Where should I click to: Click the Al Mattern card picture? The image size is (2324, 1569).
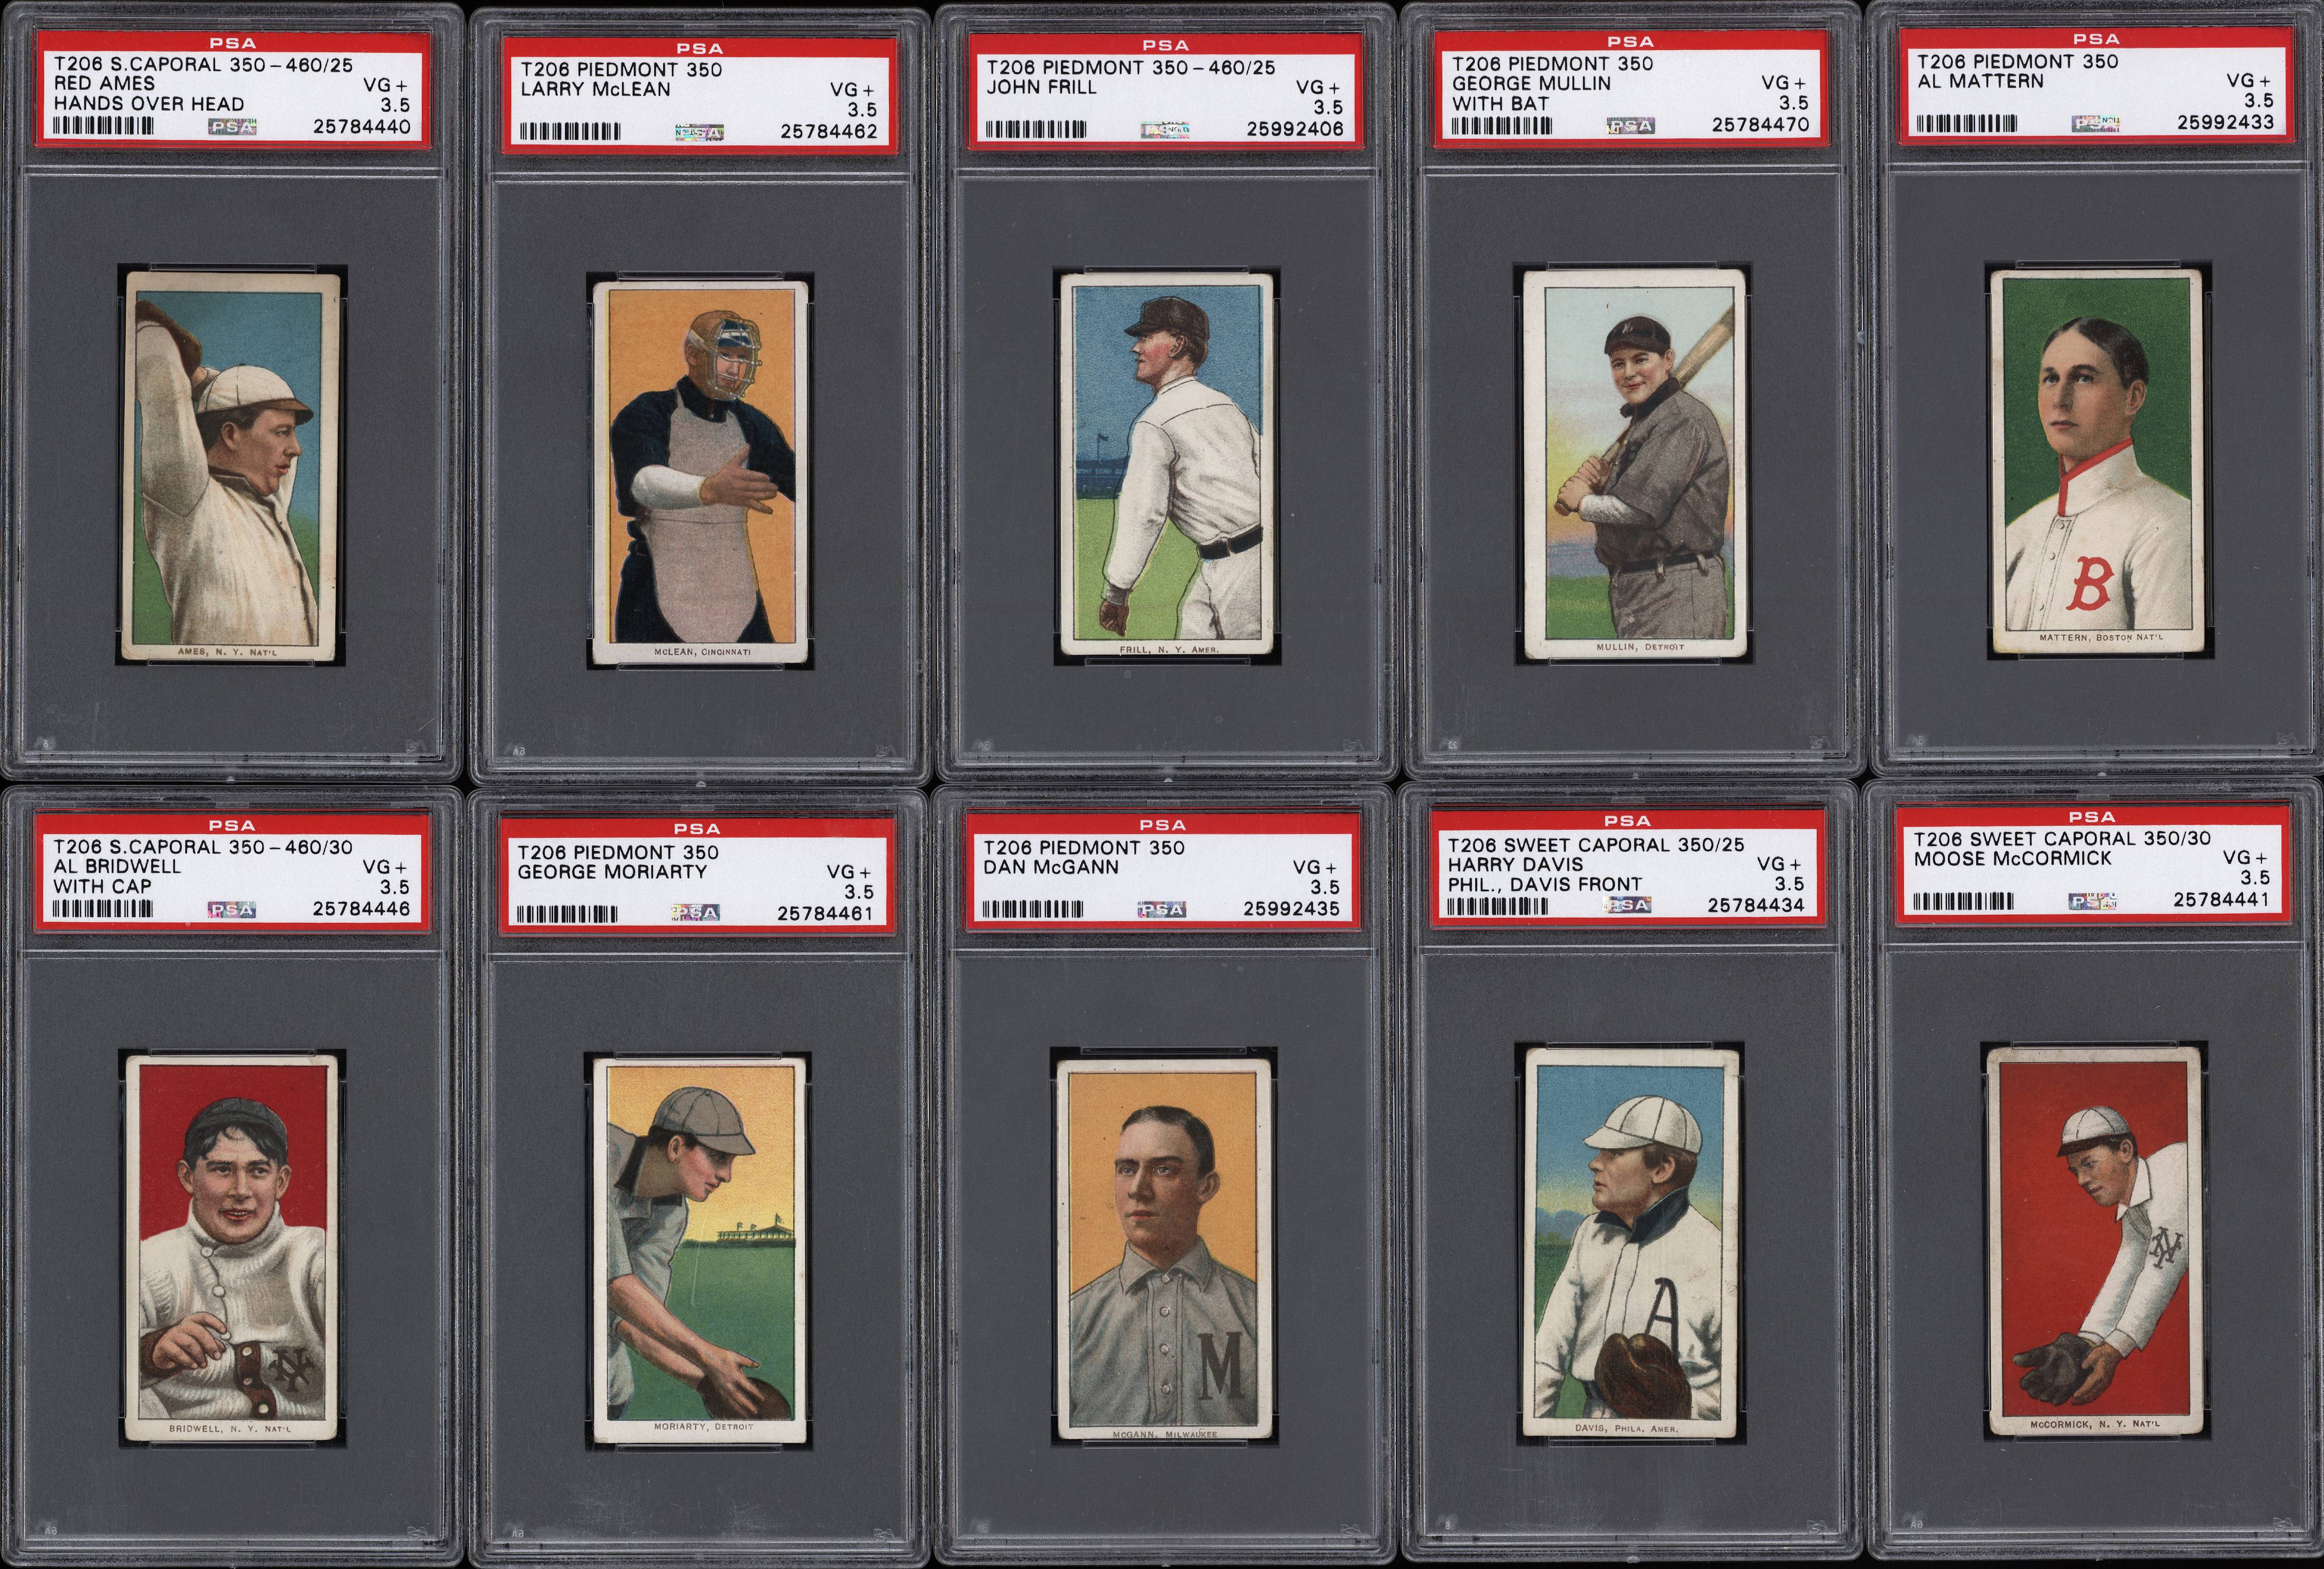coord(2097,461)
